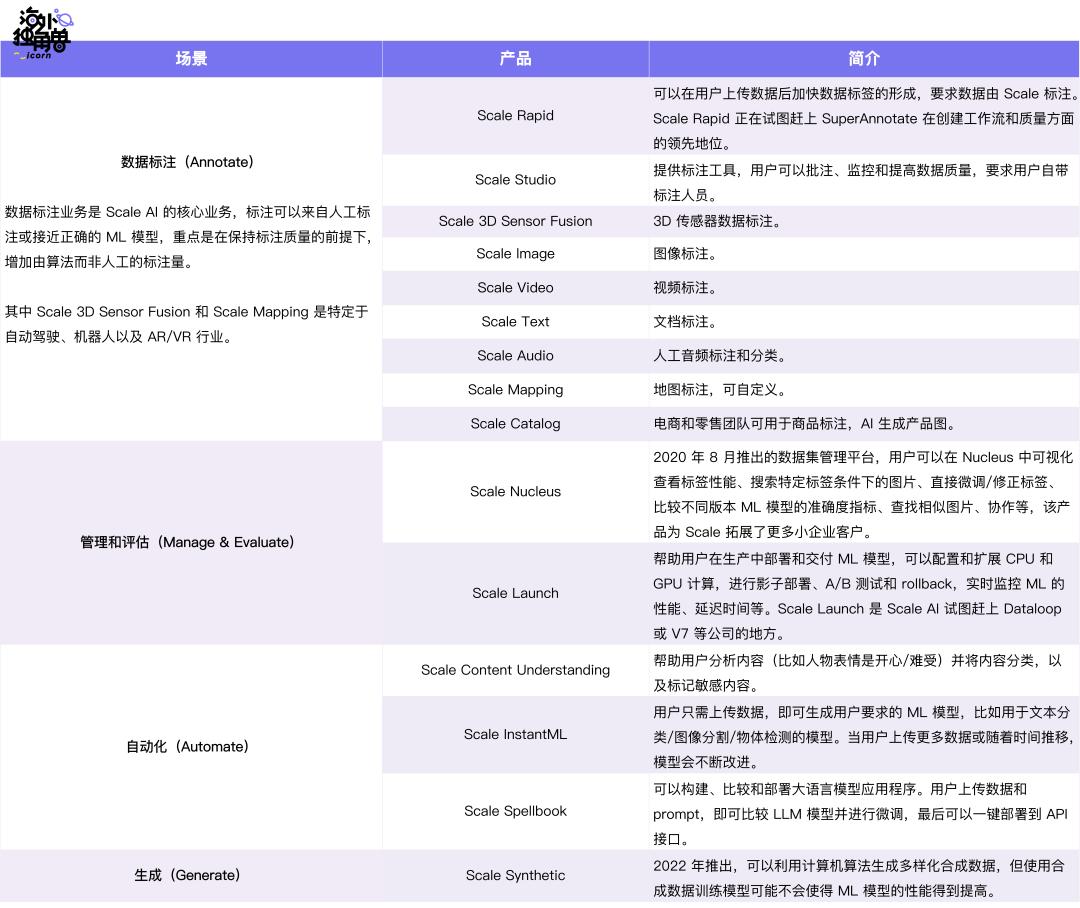Select the Scale Spellbook cell
The image size is (1080, 908).
click(515, 811)
